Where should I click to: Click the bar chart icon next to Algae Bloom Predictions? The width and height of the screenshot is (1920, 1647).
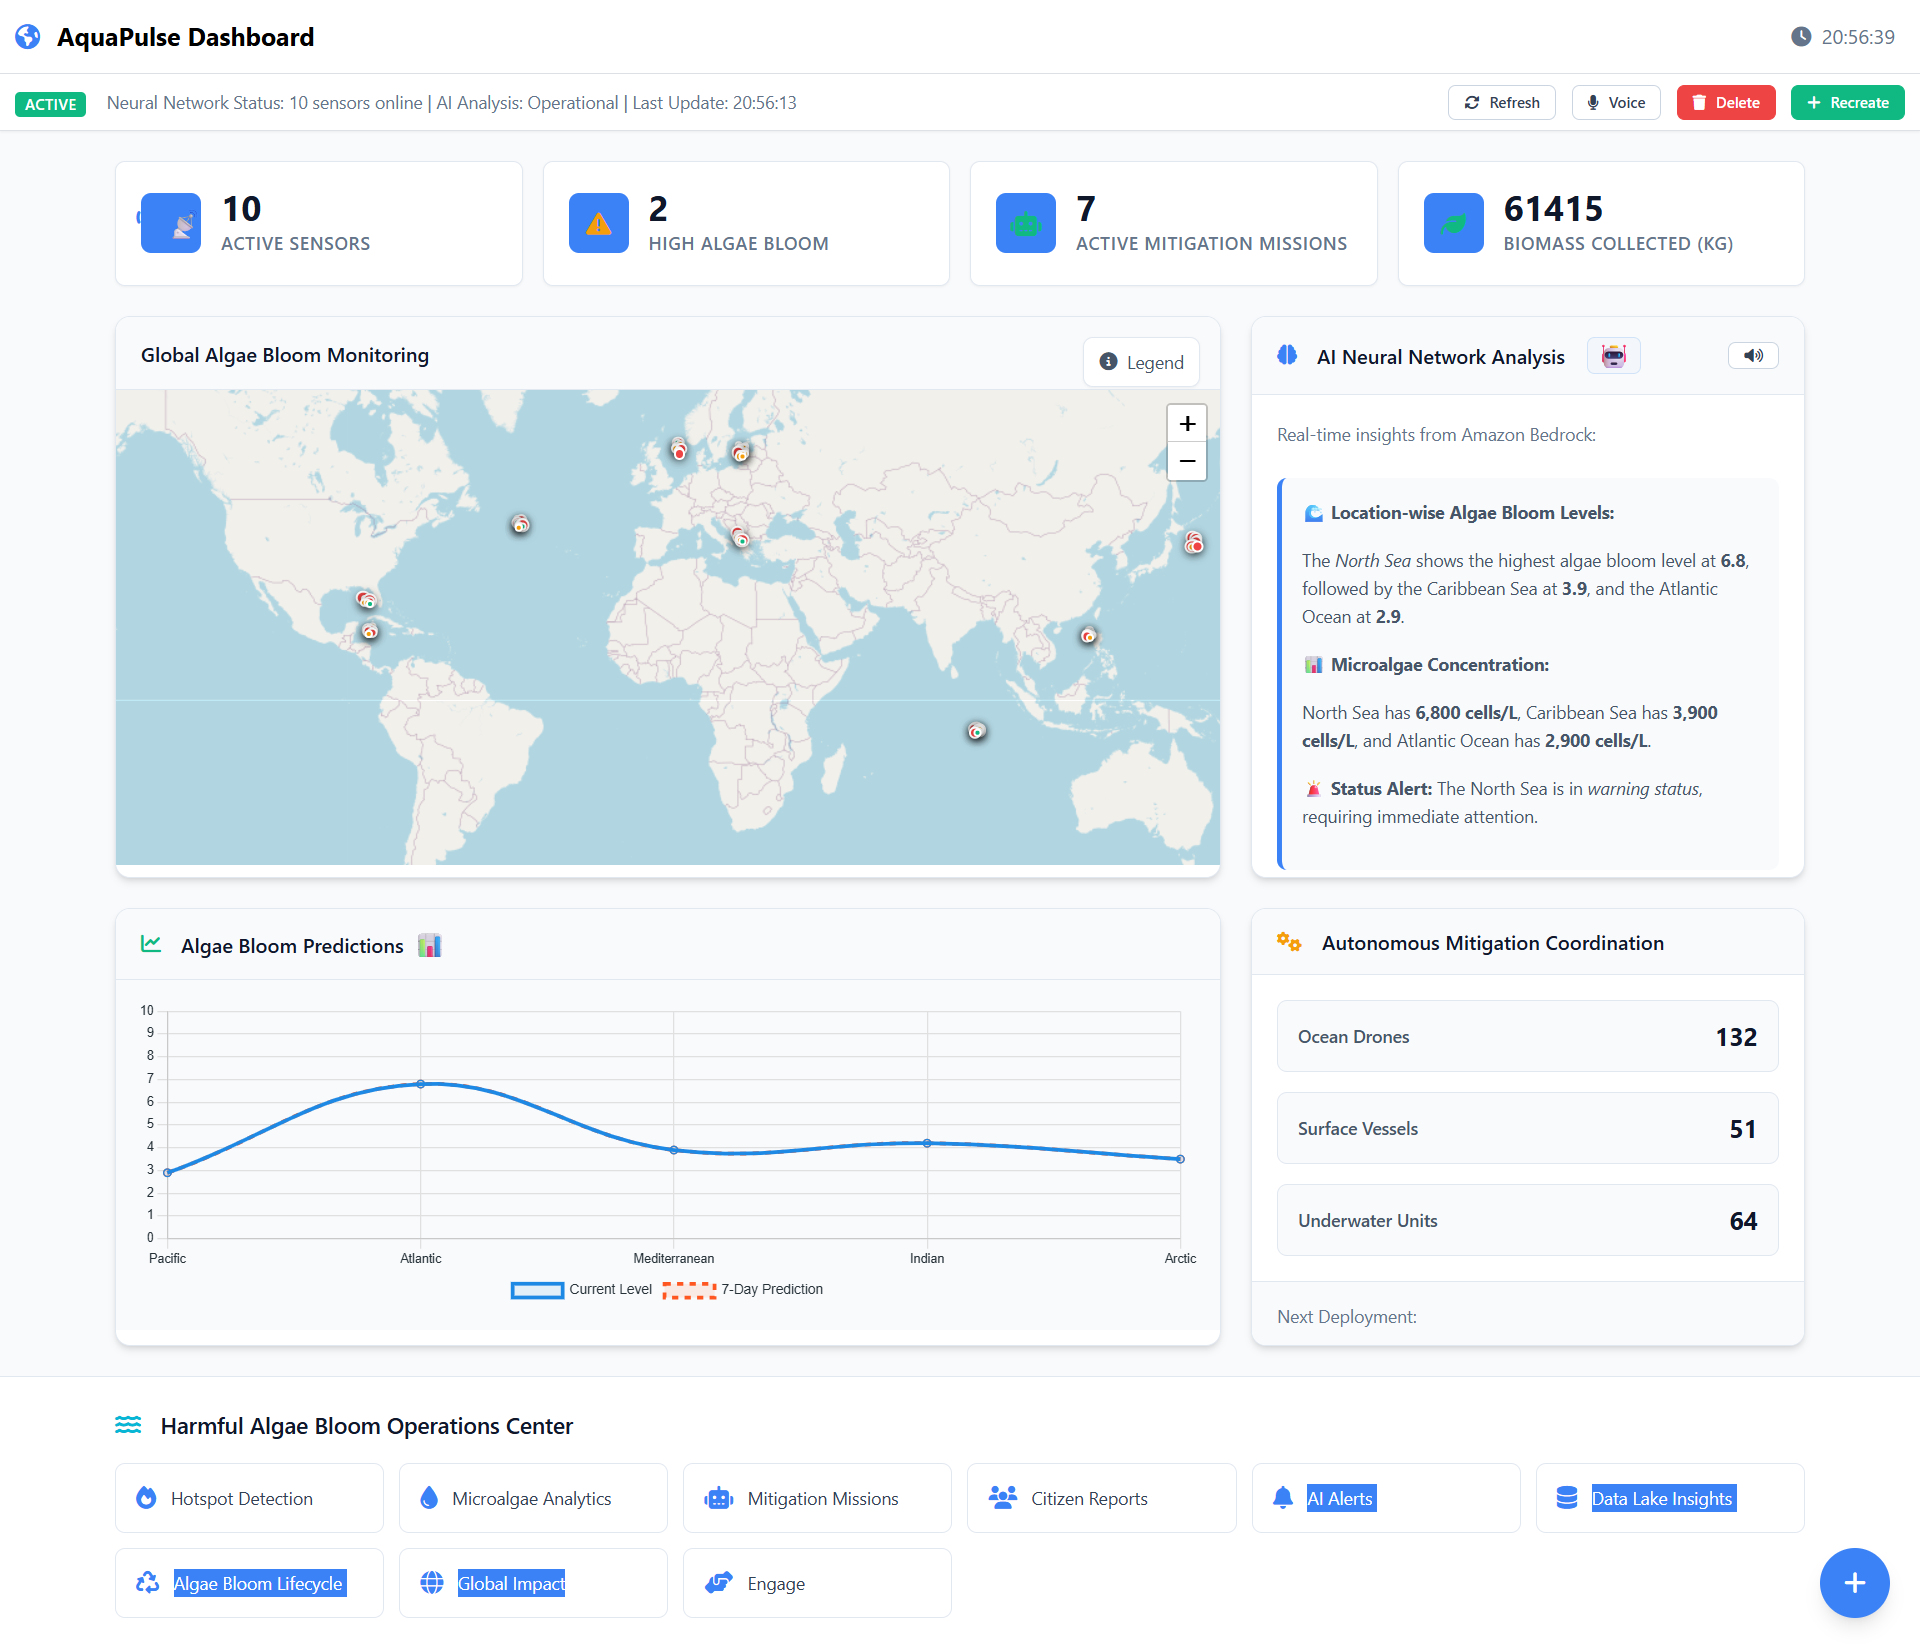[429, 945]
